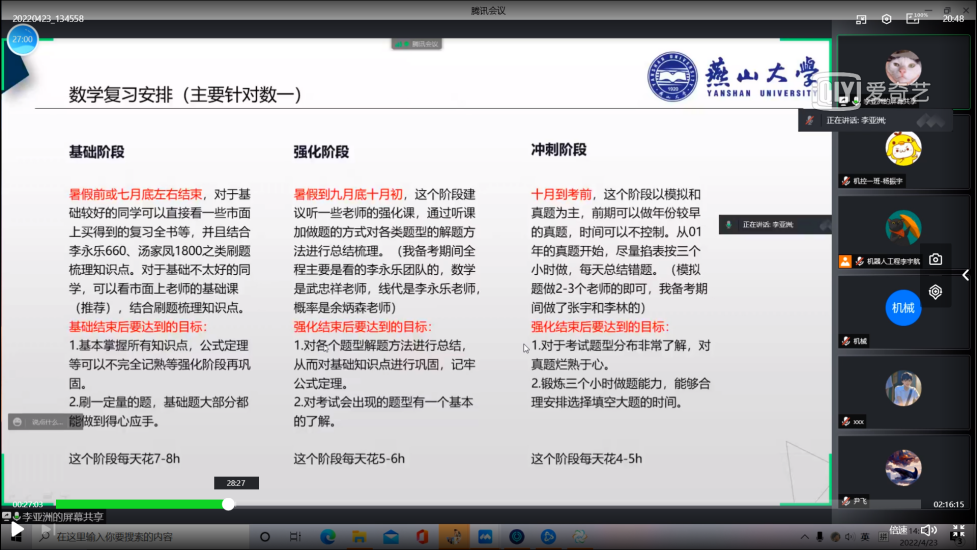Open the hexagon settings icon on right edge
The image size is (977, 550).
[935, 292]
